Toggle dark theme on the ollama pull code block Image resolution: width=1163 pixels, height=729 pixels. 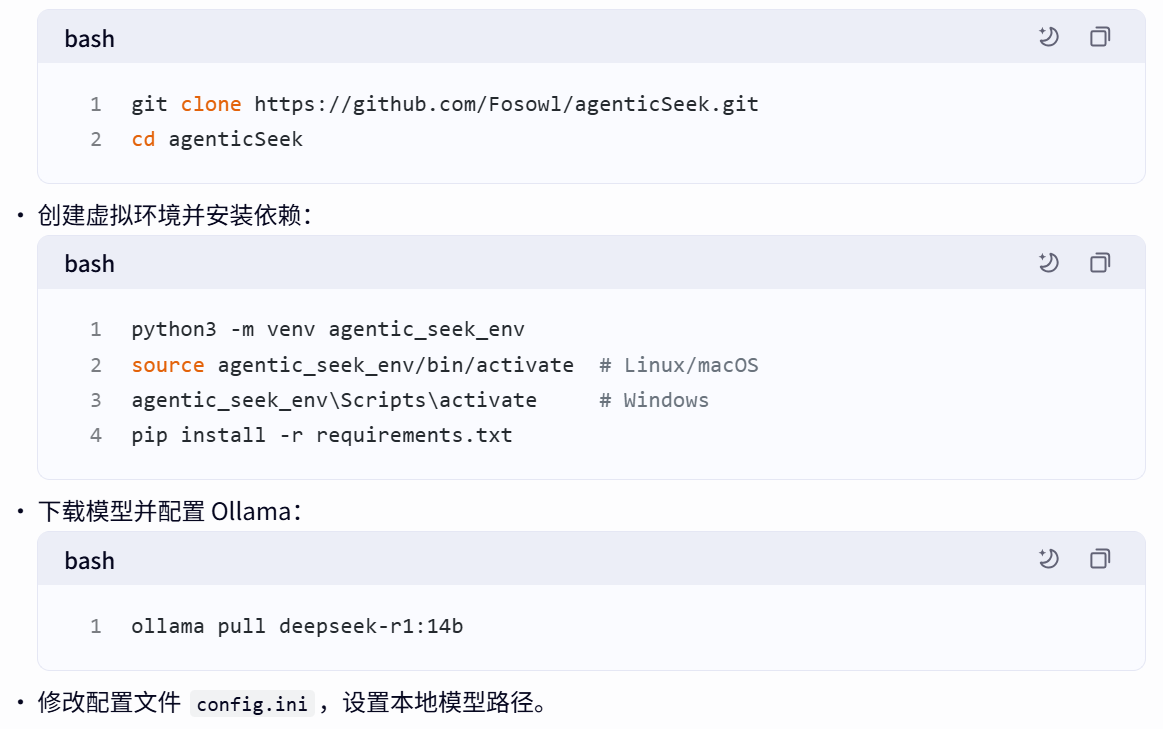[1048, 559]
